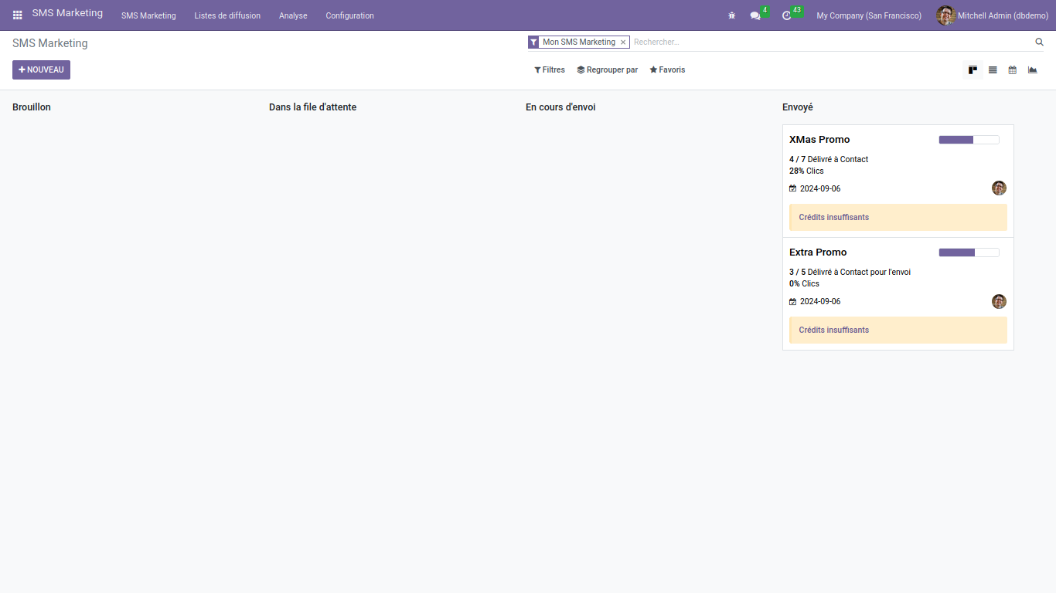Switch to list view
The height and width of the screenshot is (593, 1056).
[992, 70]
